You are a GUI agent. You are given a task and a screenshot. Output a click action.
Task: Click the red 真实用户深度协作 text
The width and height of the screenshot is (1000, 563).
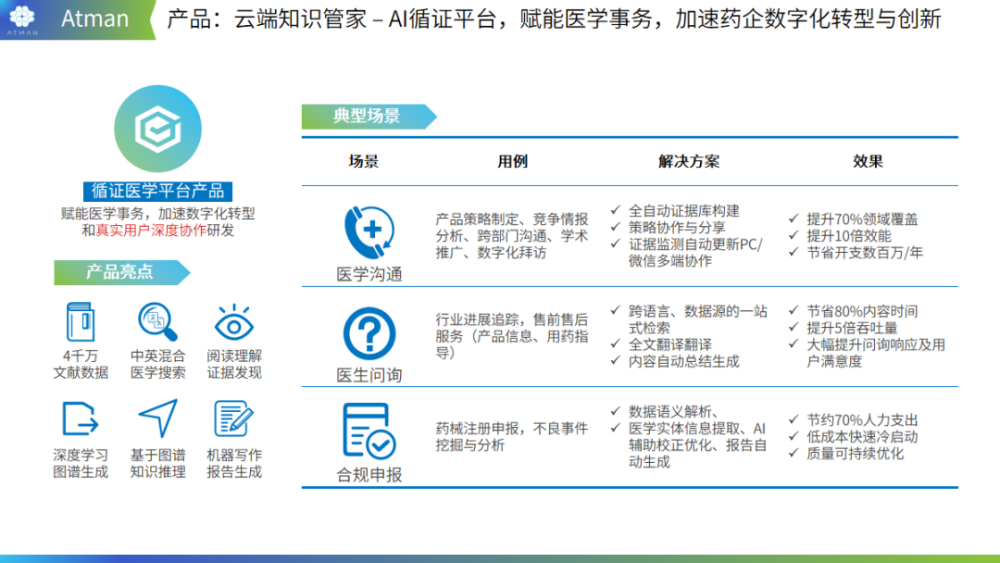(151, 230)
